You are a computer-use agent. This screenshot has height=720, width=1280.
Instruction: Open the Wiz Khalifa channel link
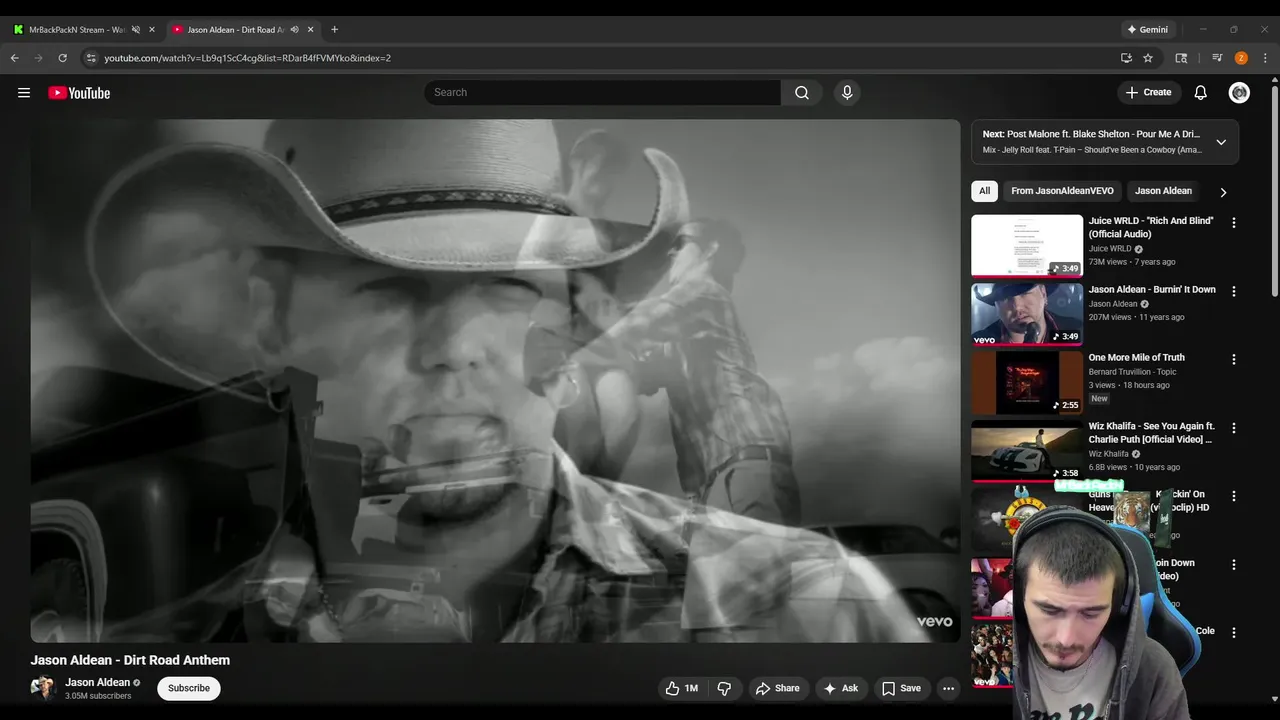click(1108, 454)
